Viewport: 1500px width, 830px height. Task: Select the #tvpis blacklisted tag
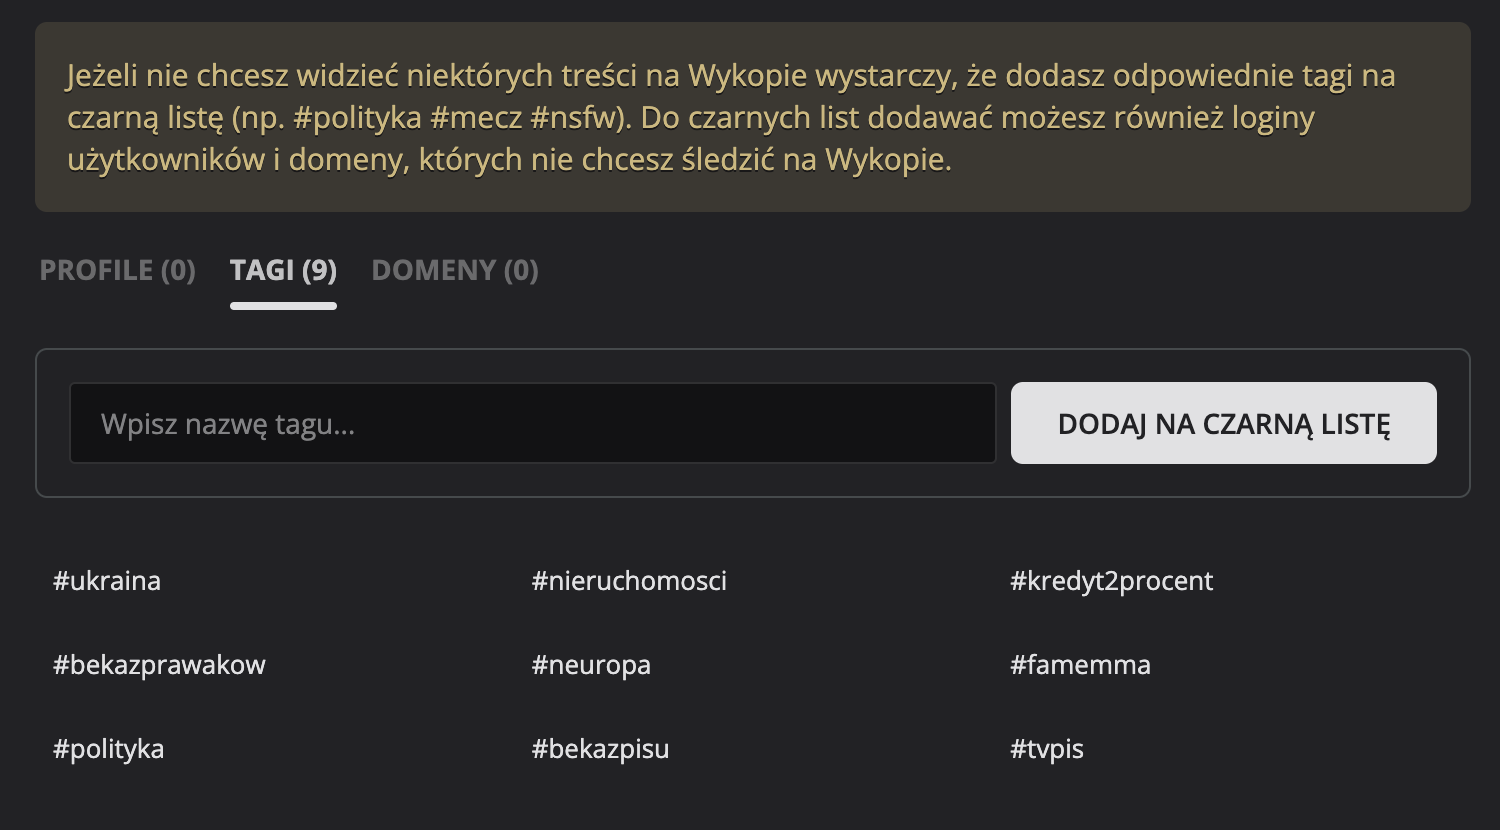(1047, 749)
